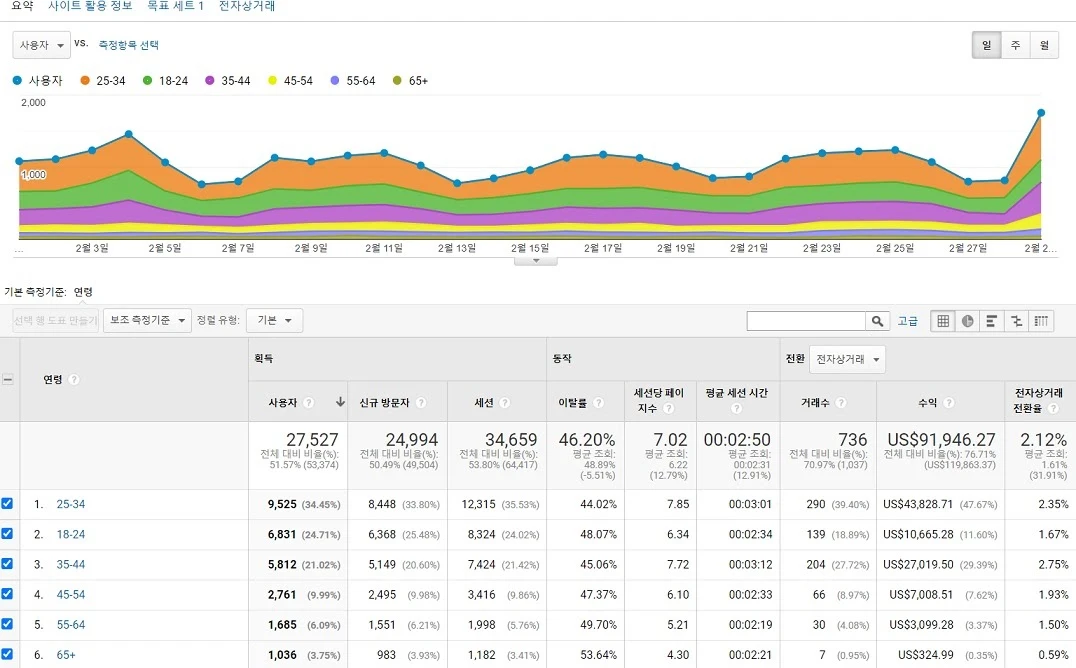Open the 45-54 age group link

tap(71, 595)
